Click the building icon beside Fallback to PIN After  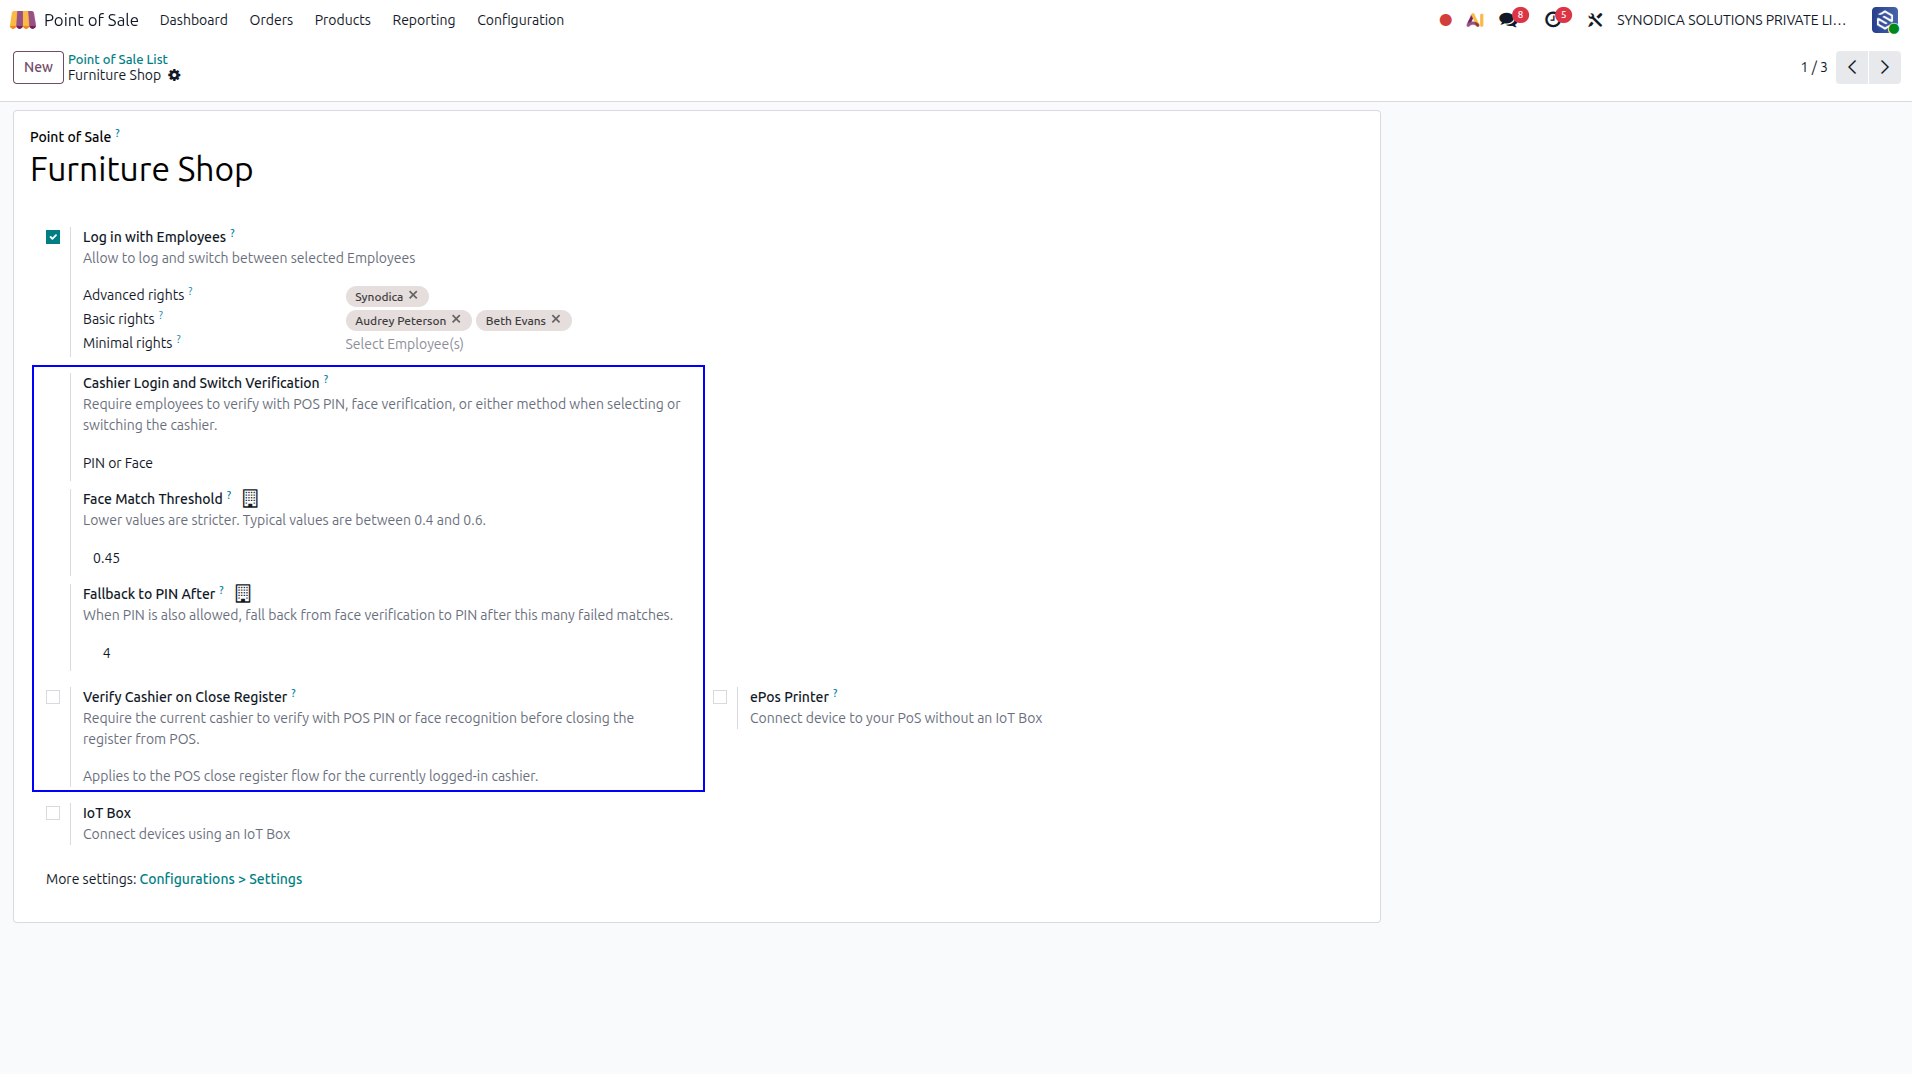click(x=243, y=593)
